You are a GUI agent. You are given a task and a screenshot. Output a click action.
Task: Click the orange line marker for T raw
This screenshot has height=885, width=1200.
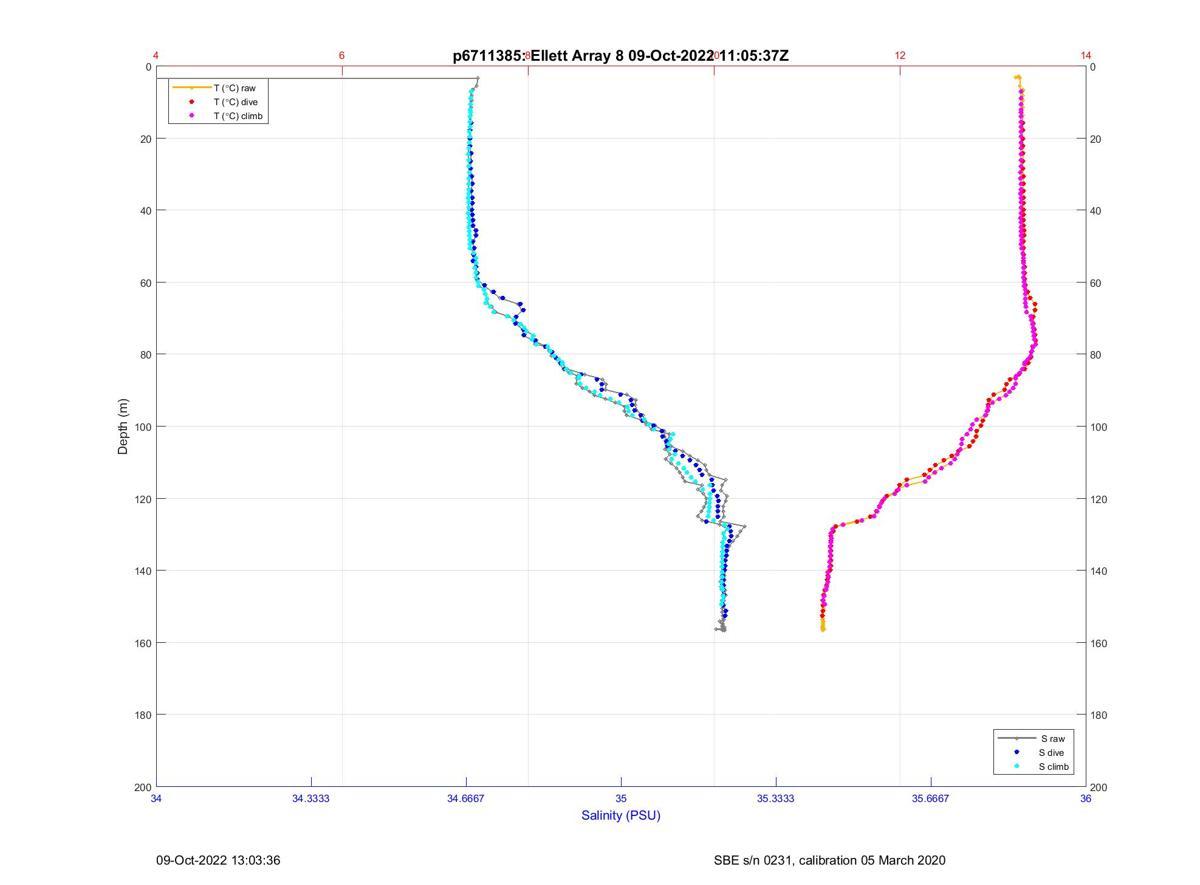pos(191,88)
